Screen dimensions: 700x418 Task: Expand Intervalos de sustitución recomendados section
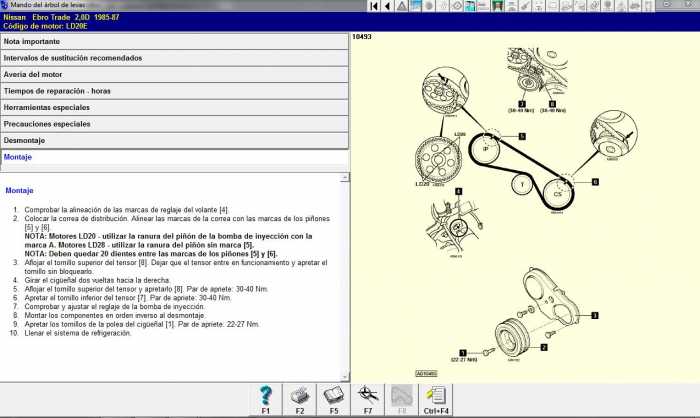pos(174,58)
